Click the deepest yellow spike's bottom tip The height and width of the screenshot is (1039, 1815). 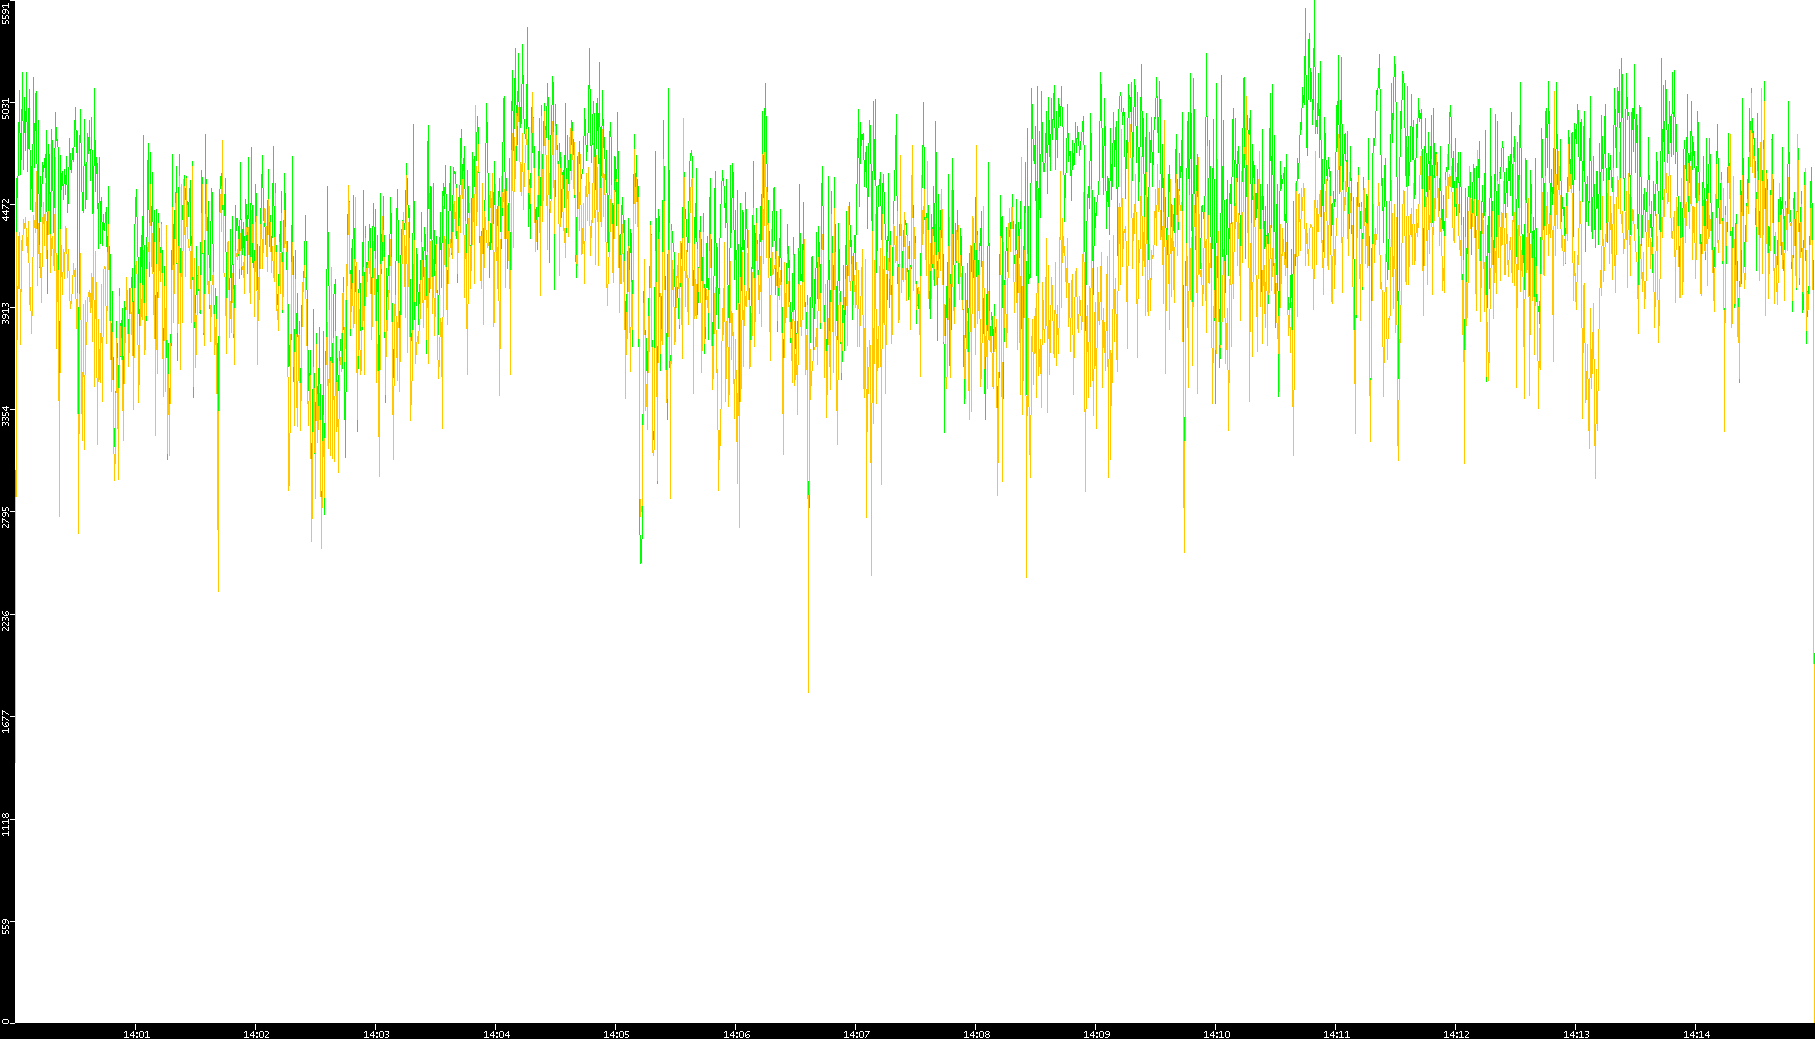(x=808, y=691)
